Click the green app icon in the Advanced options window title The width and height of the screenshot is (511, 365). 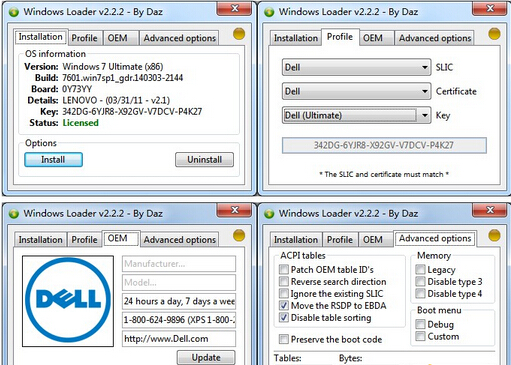[x=269, y=214]
